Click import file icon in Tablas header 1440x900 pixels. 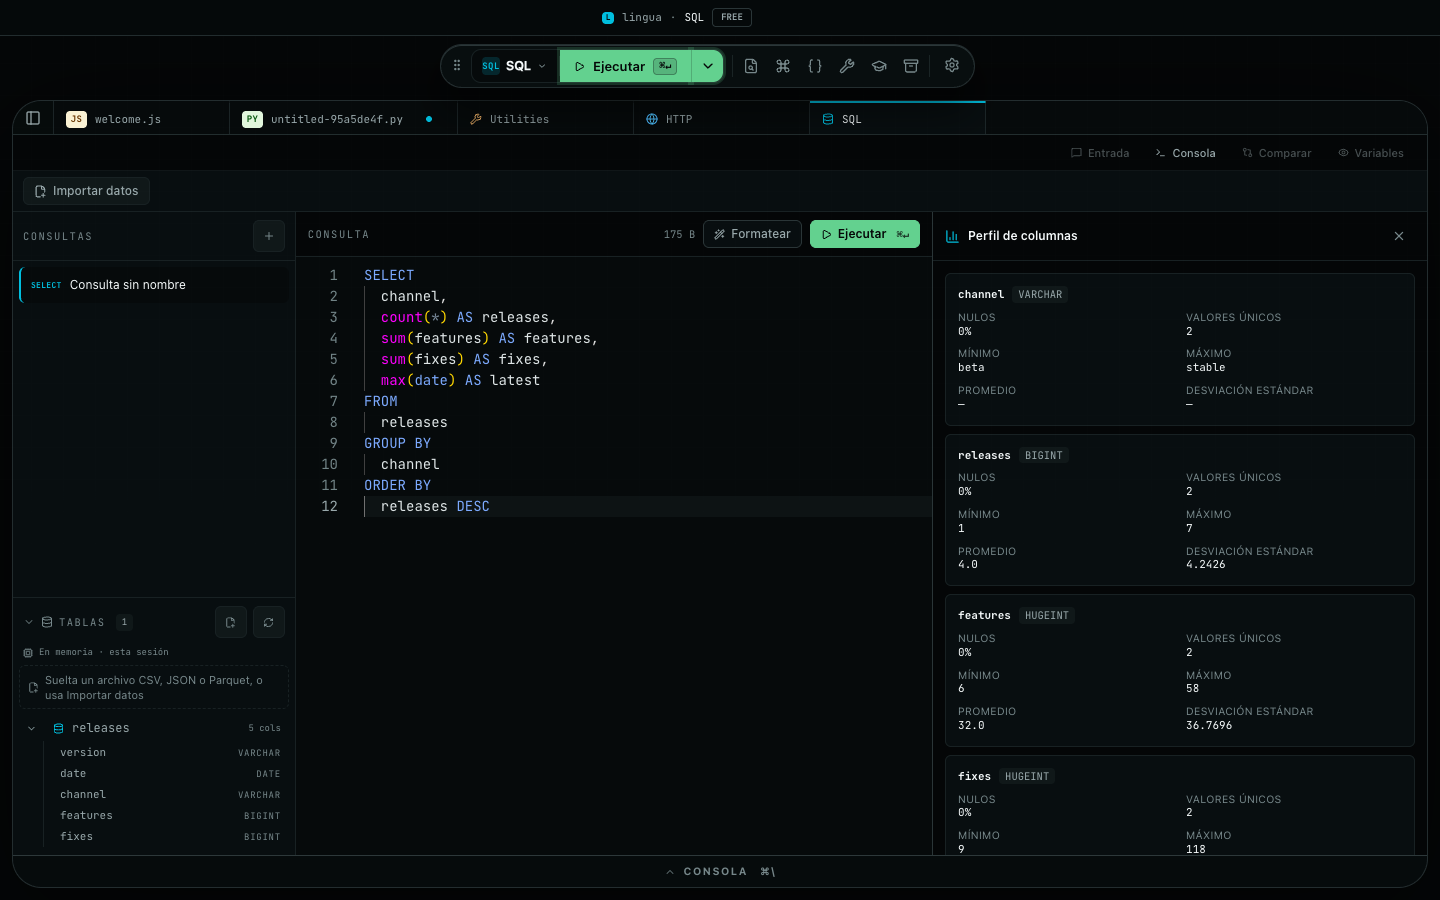coord(231,622)
